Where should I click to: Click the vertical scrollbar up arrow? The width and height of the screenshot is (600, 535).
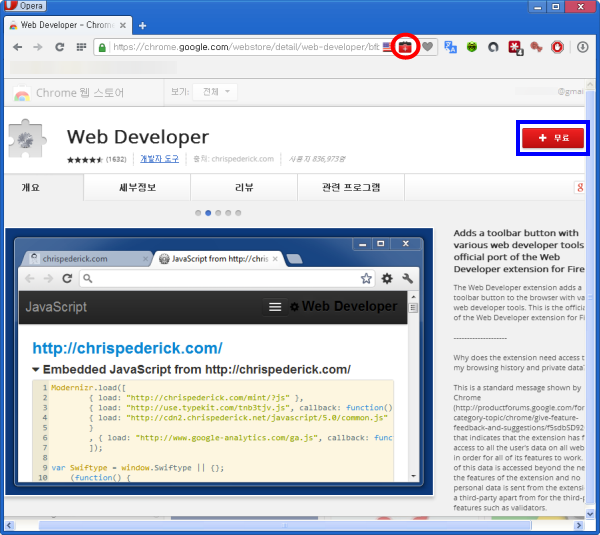click(x=590, y=85)
